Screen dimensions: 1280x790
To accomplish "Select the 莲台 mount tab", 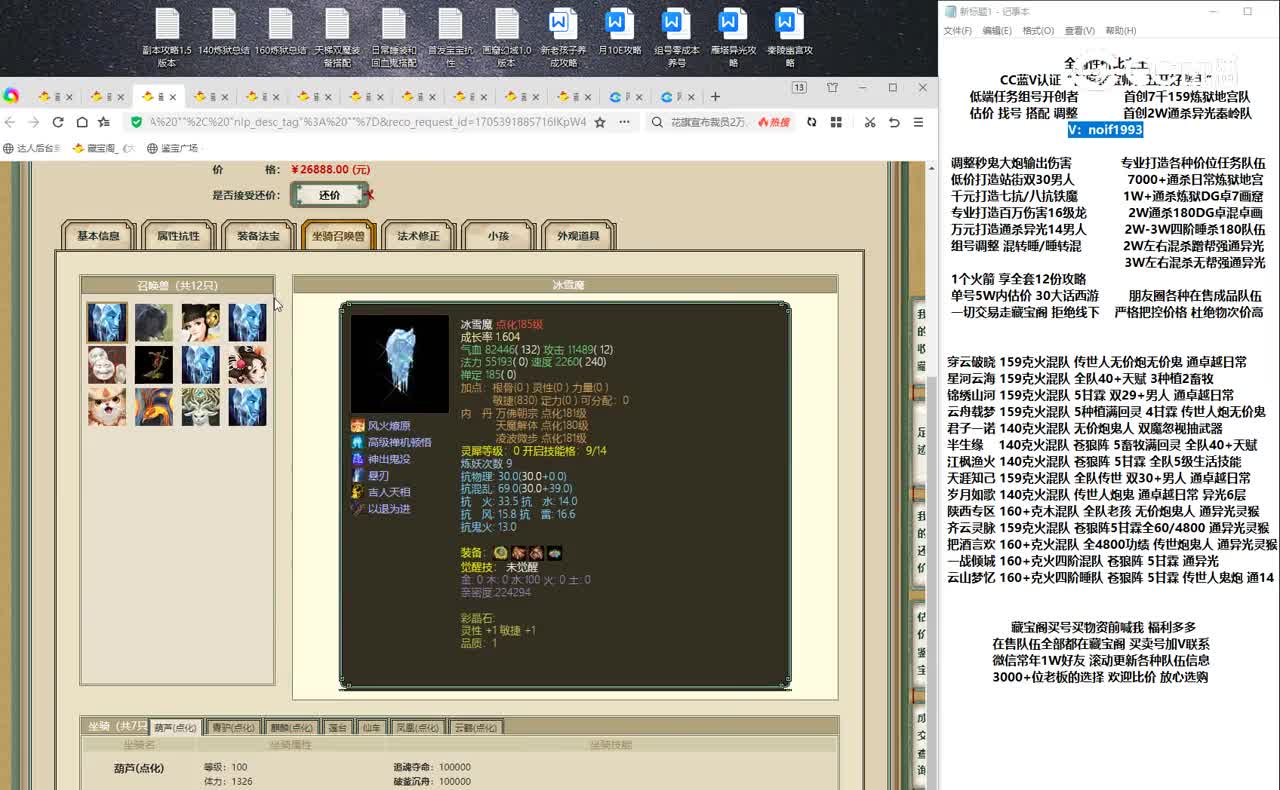I will (x=338, y=727).
